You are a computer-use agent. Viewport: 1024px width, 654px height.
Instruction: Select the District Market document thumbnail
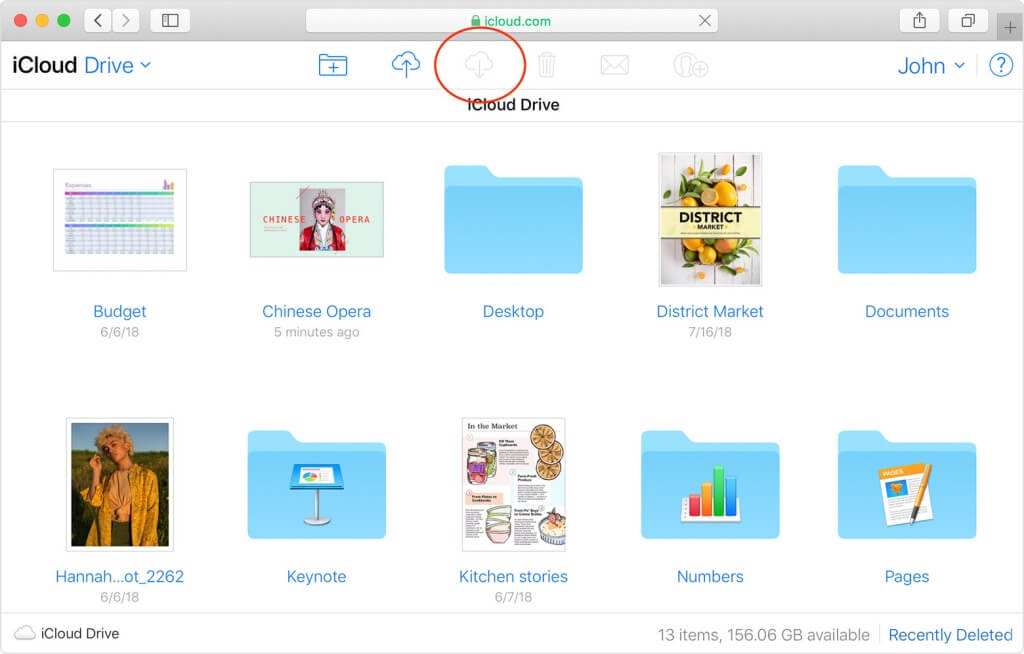click(710, 220)
